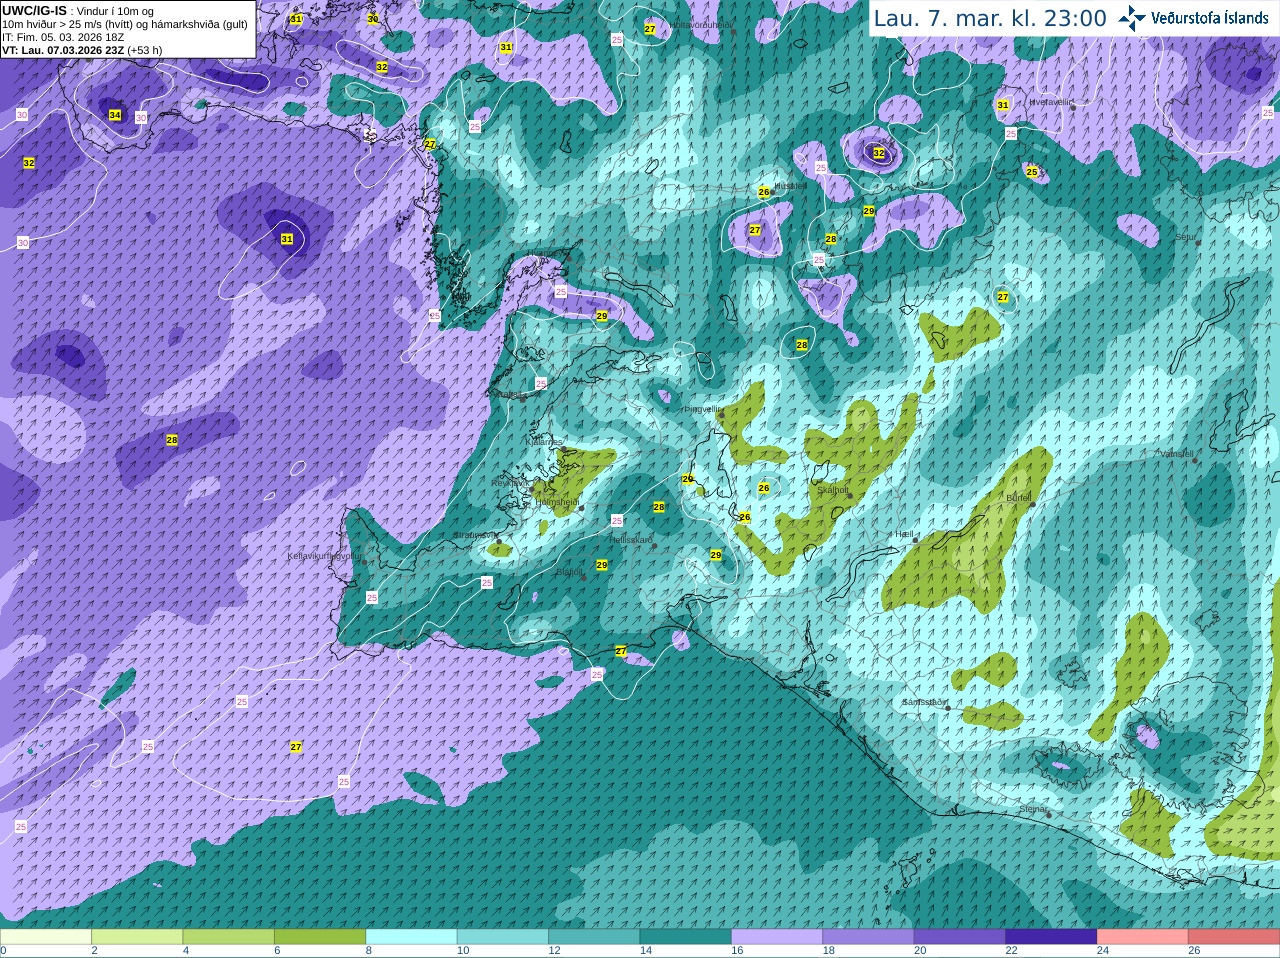
Task: Click the Hæll station label
Action: (x=905, y=535)
